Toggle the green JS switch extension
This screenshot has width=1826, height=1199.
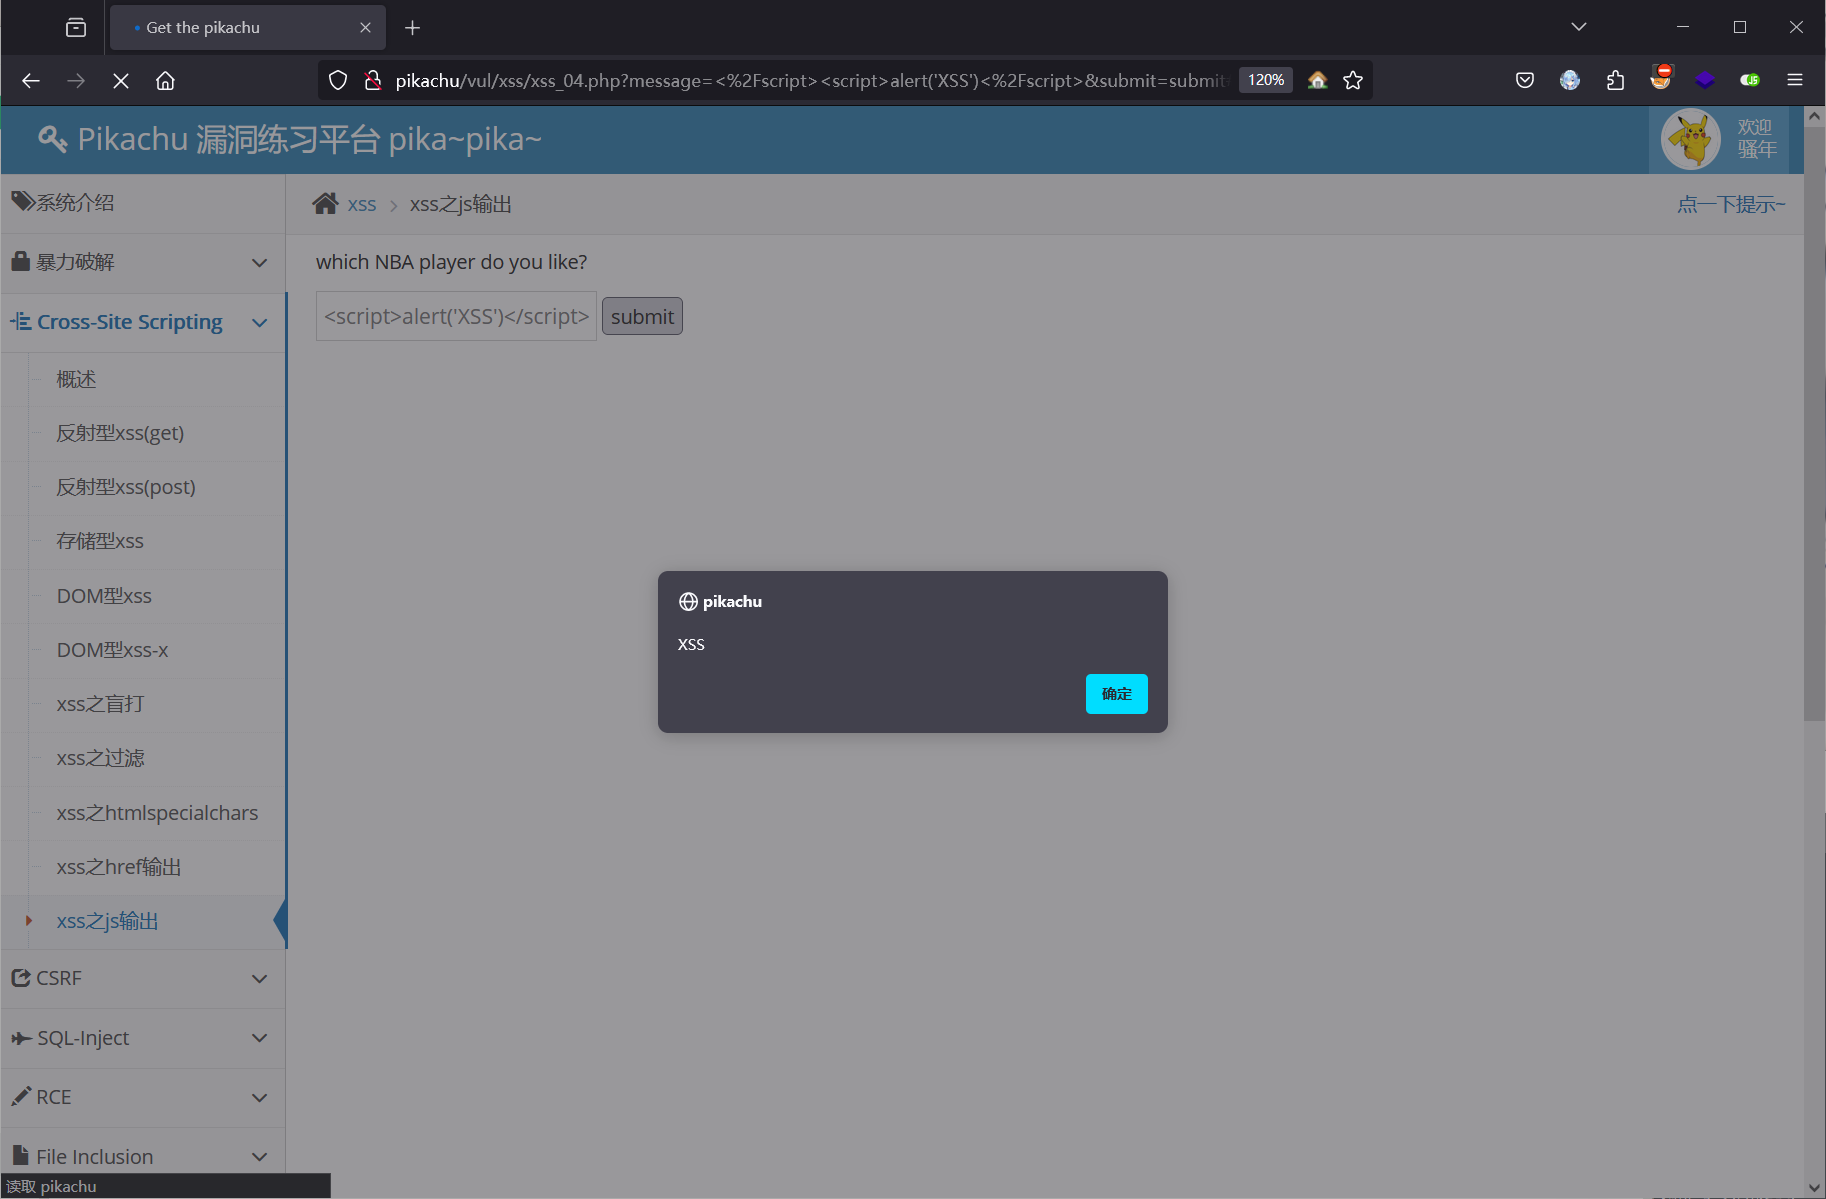click(x=1750, y=81)
